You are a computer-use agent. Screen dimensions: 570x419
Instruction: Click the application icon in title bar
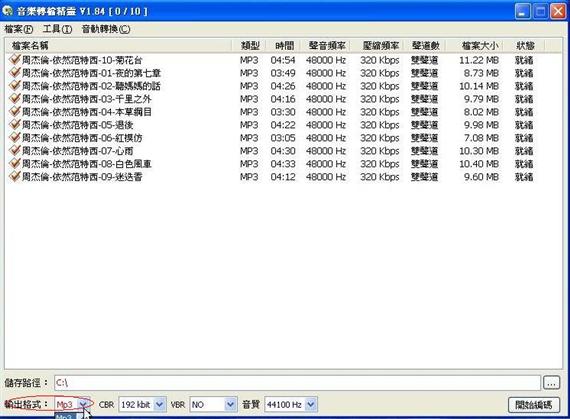(x=8, y=10)
